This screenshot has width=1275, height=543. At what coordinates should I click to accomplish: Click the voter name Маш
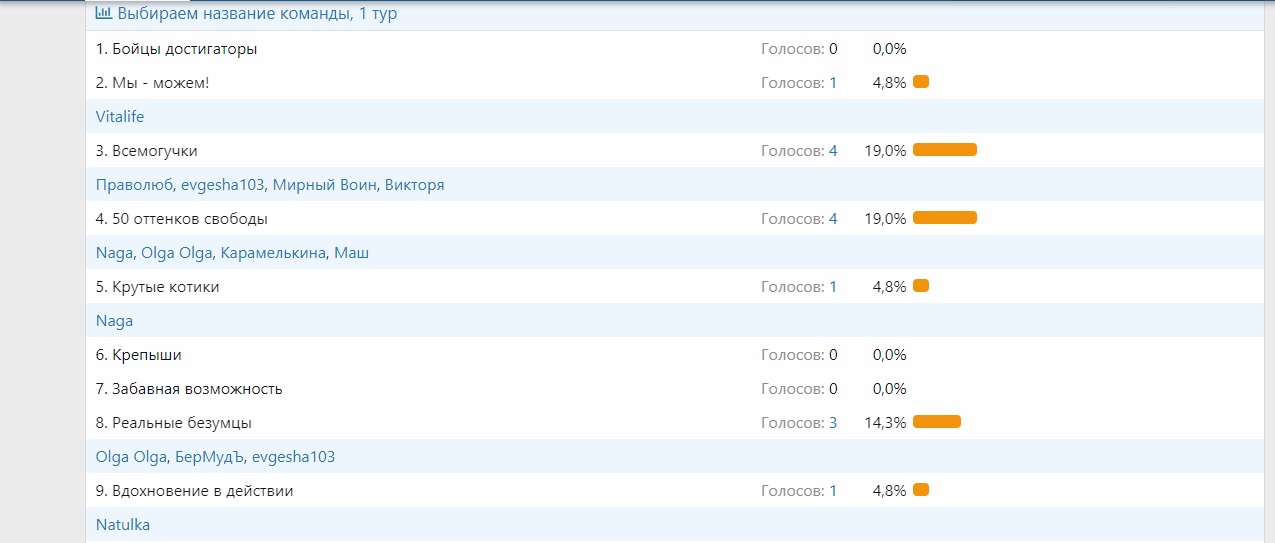[x=352, y=253]
